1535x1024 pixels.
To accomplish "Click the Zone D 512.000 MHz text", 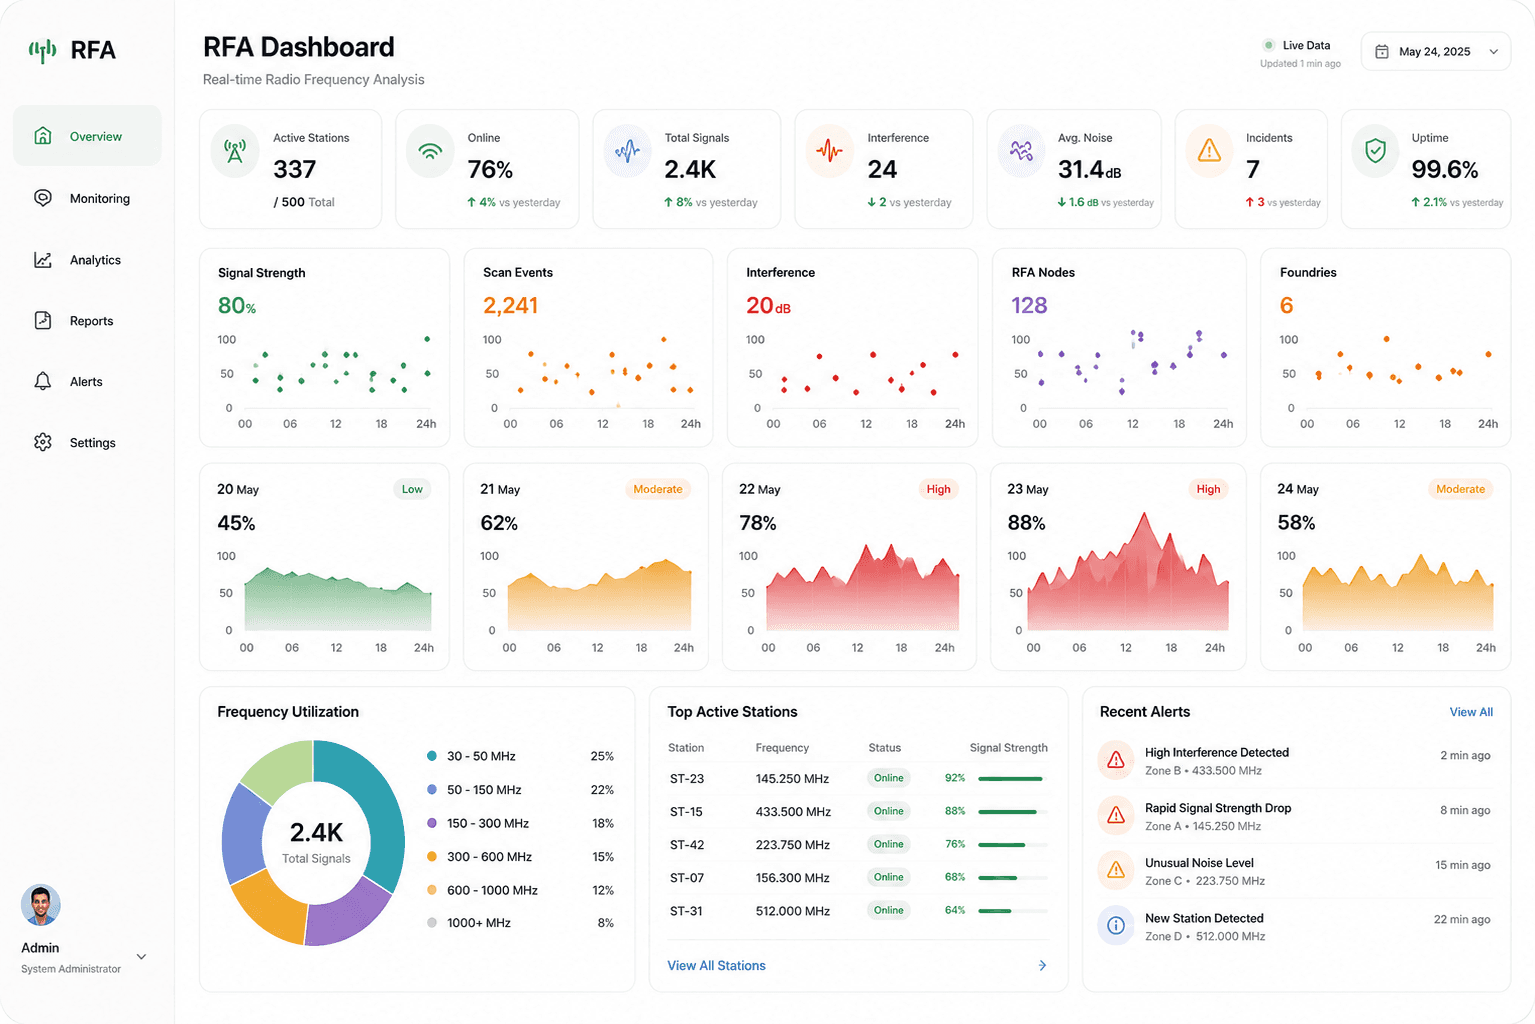I will point(1205,937).
